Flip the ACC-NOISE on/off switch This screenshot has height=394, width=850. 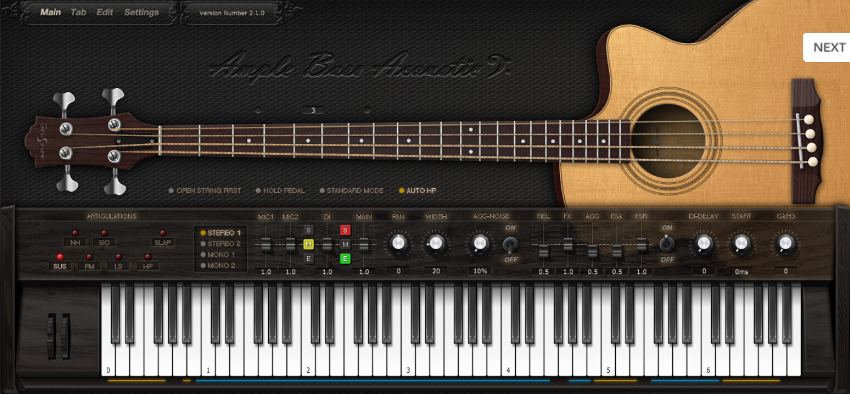510,244
